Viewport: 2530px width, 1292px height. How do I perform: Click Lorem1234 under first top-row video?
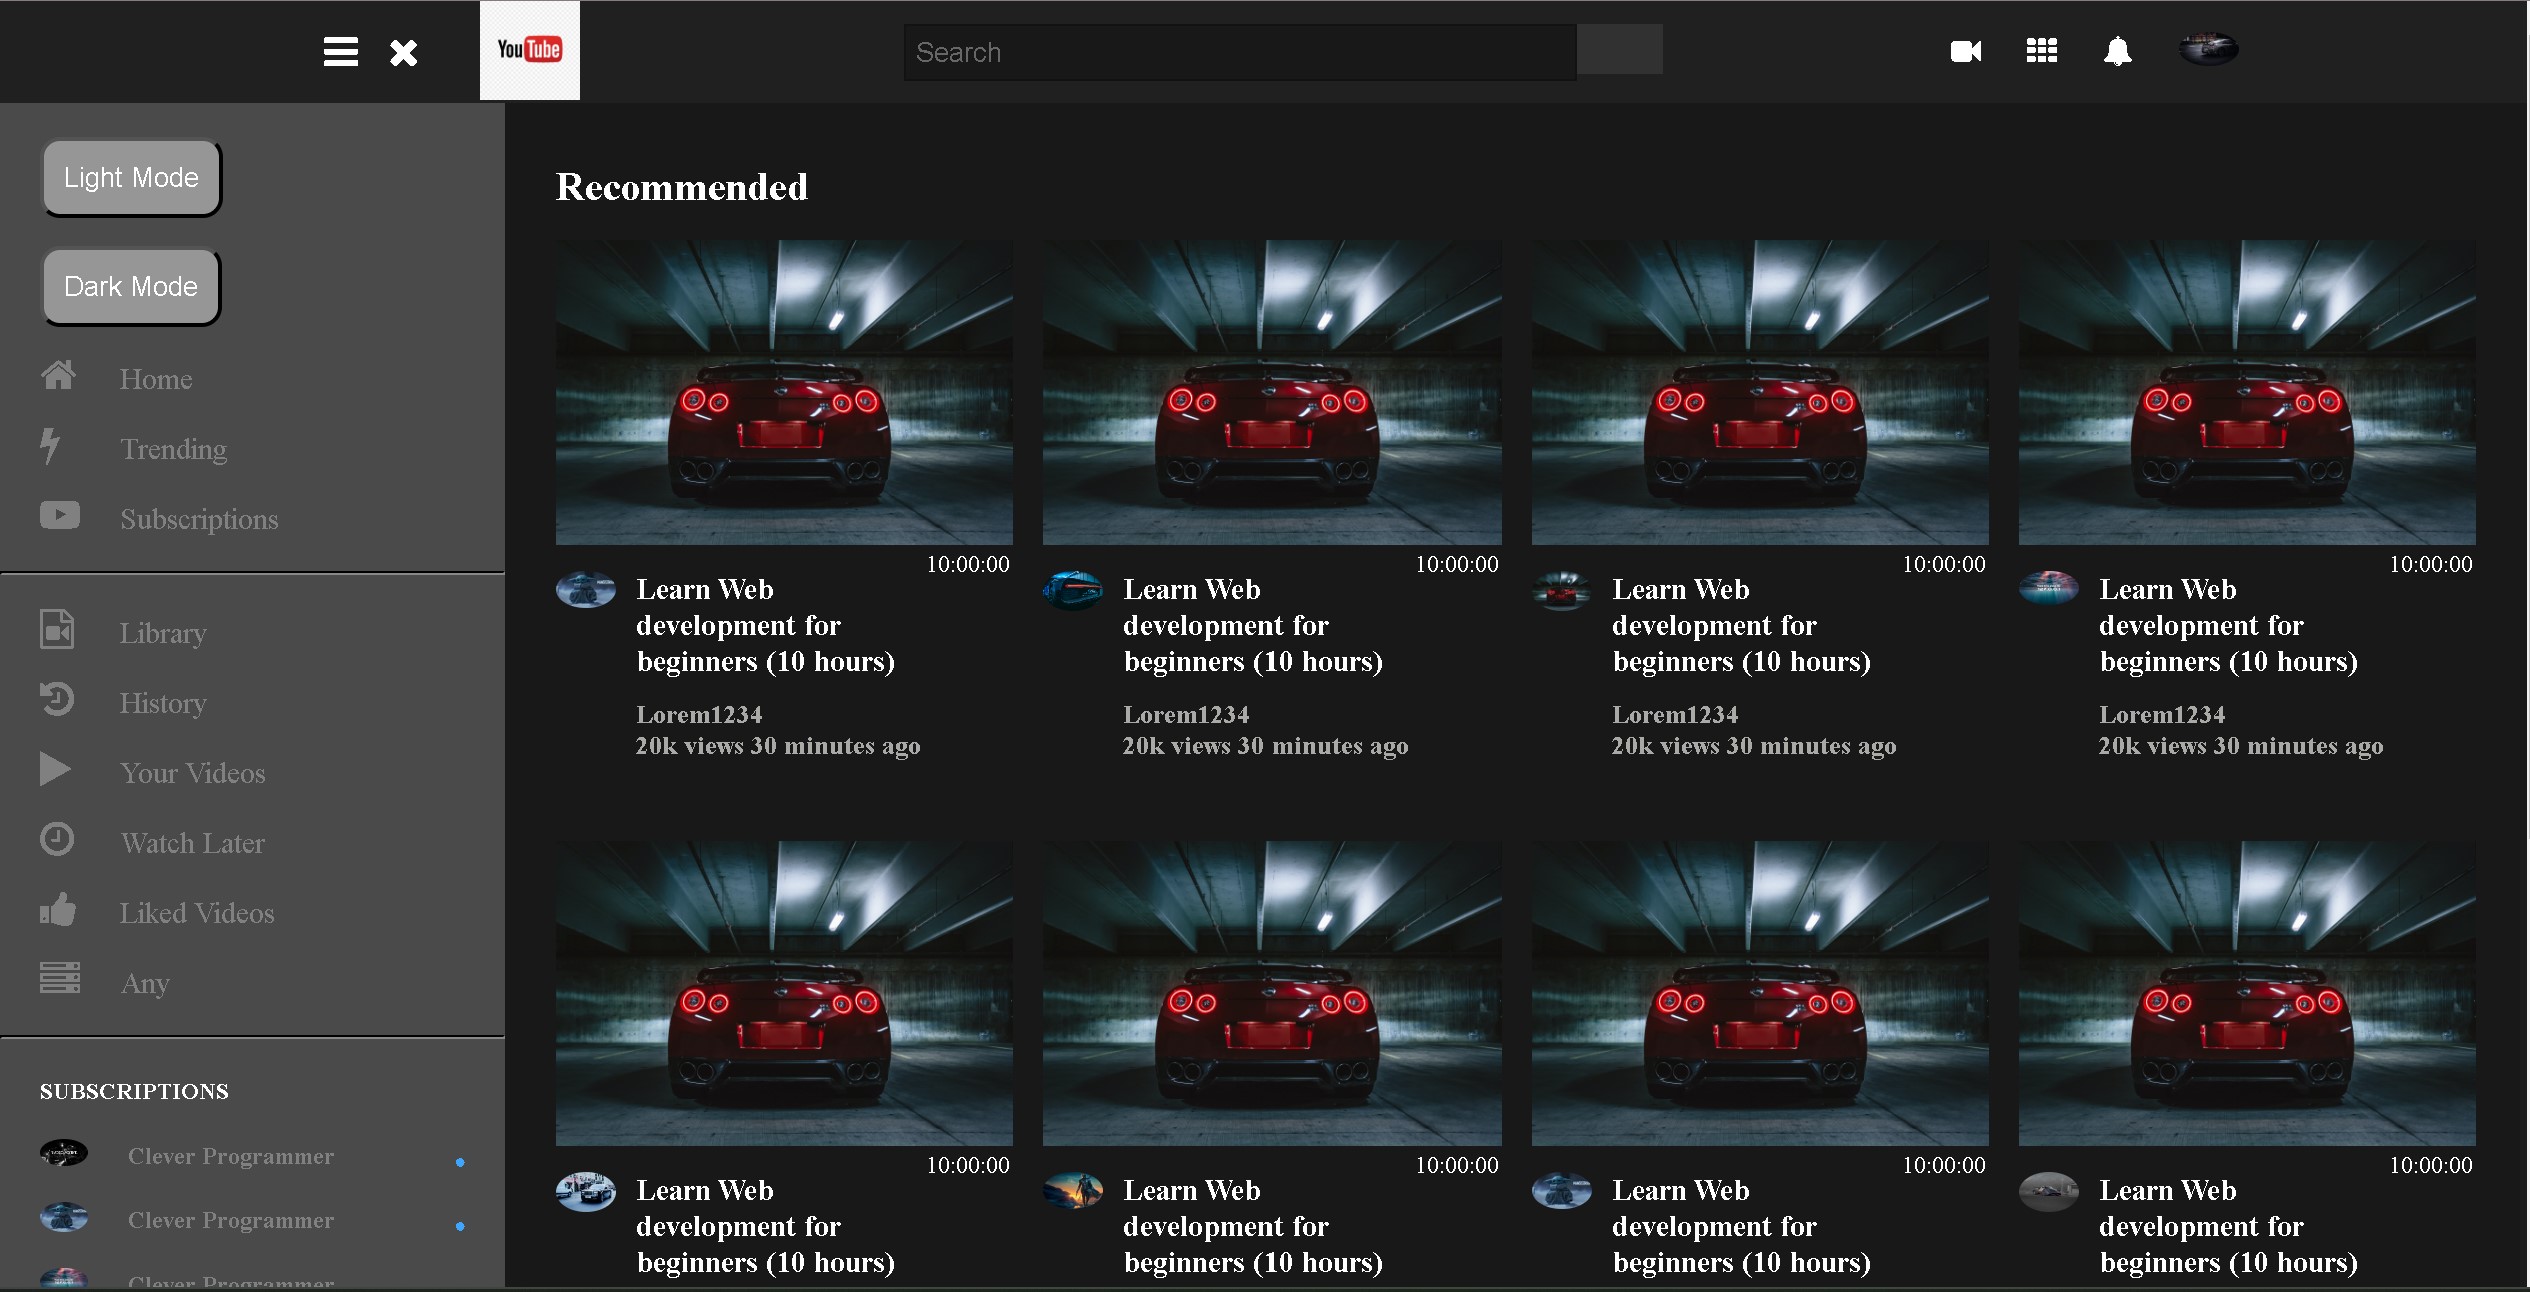coord(699,715)
